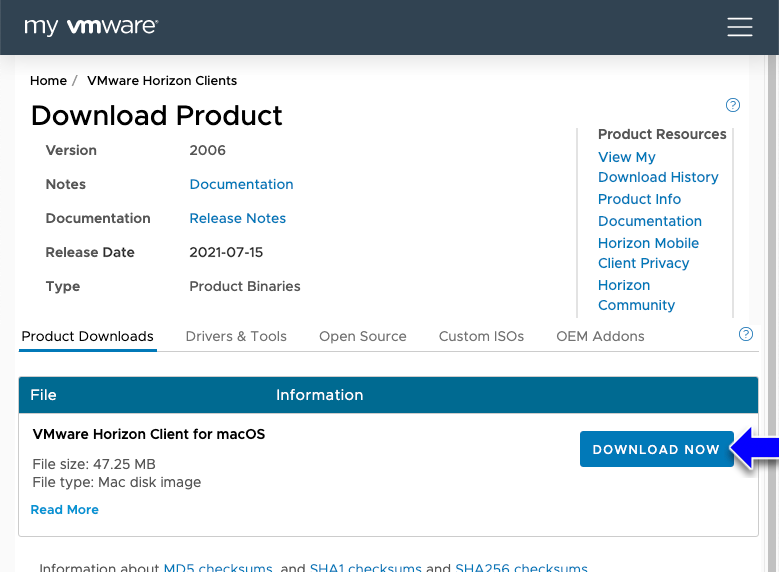Open Horizon Community link
The width and height of the screenshot is (779, 572).
coord(636,295)
